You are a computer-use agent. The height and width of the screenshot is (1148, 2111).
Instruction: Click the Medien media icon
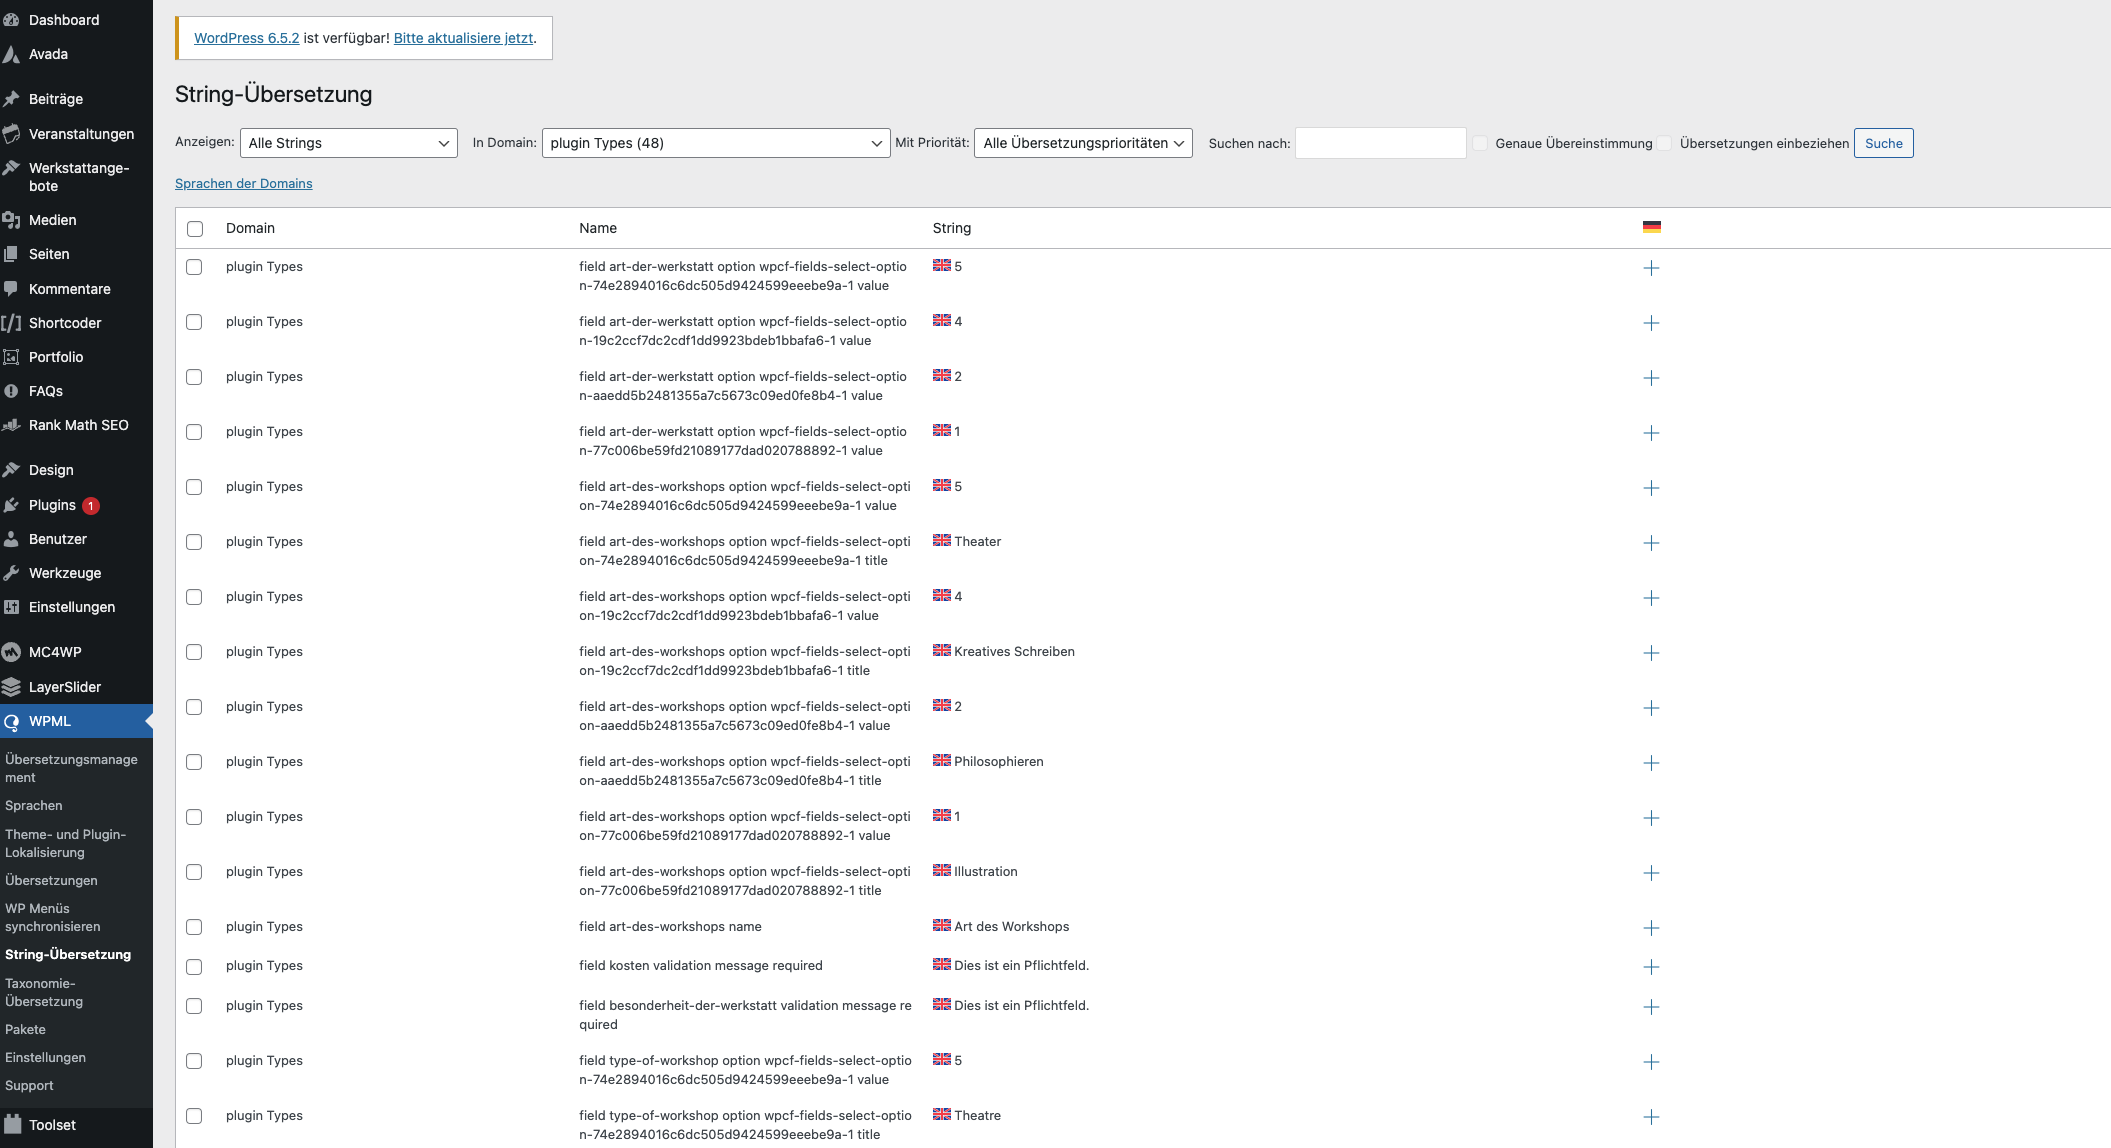[x=12, y=220]
